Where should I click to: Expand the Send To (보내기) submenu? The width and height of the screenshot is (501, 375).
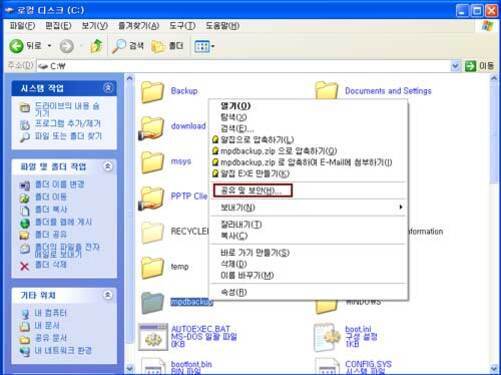[x=308, y=208]
